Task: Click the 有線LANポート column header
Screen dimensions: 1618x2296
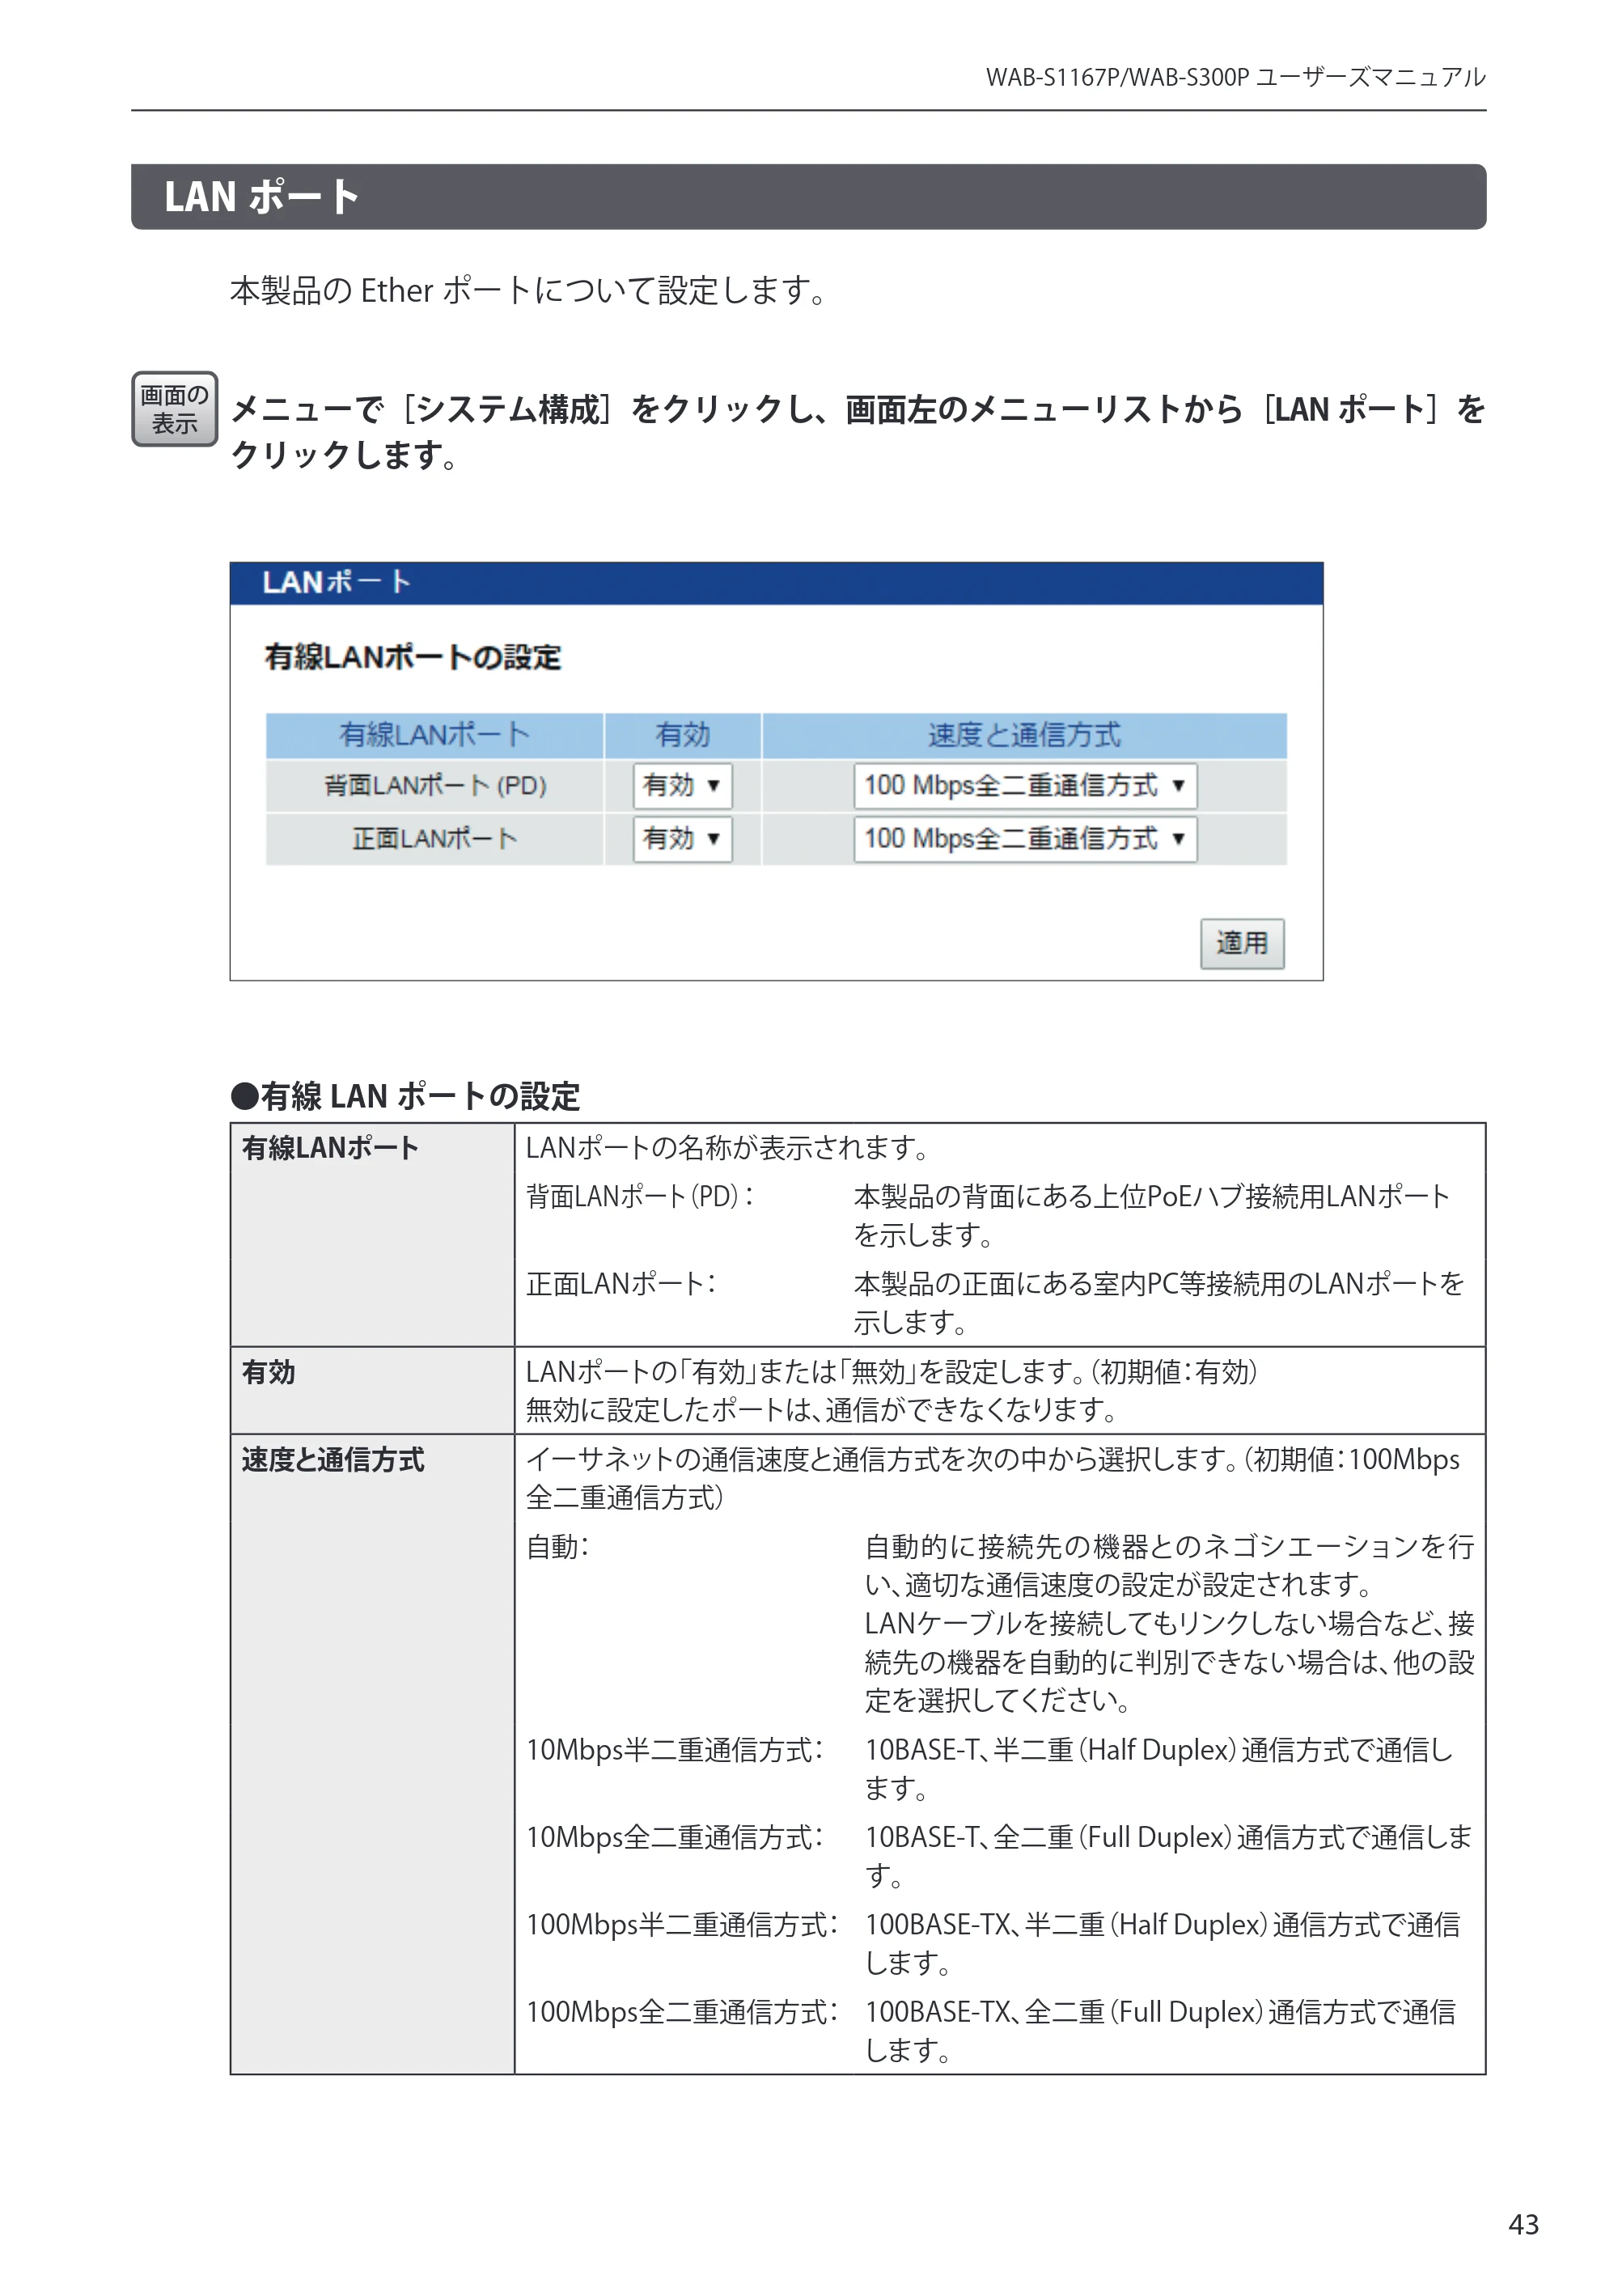Action: [x=434, y=735]
